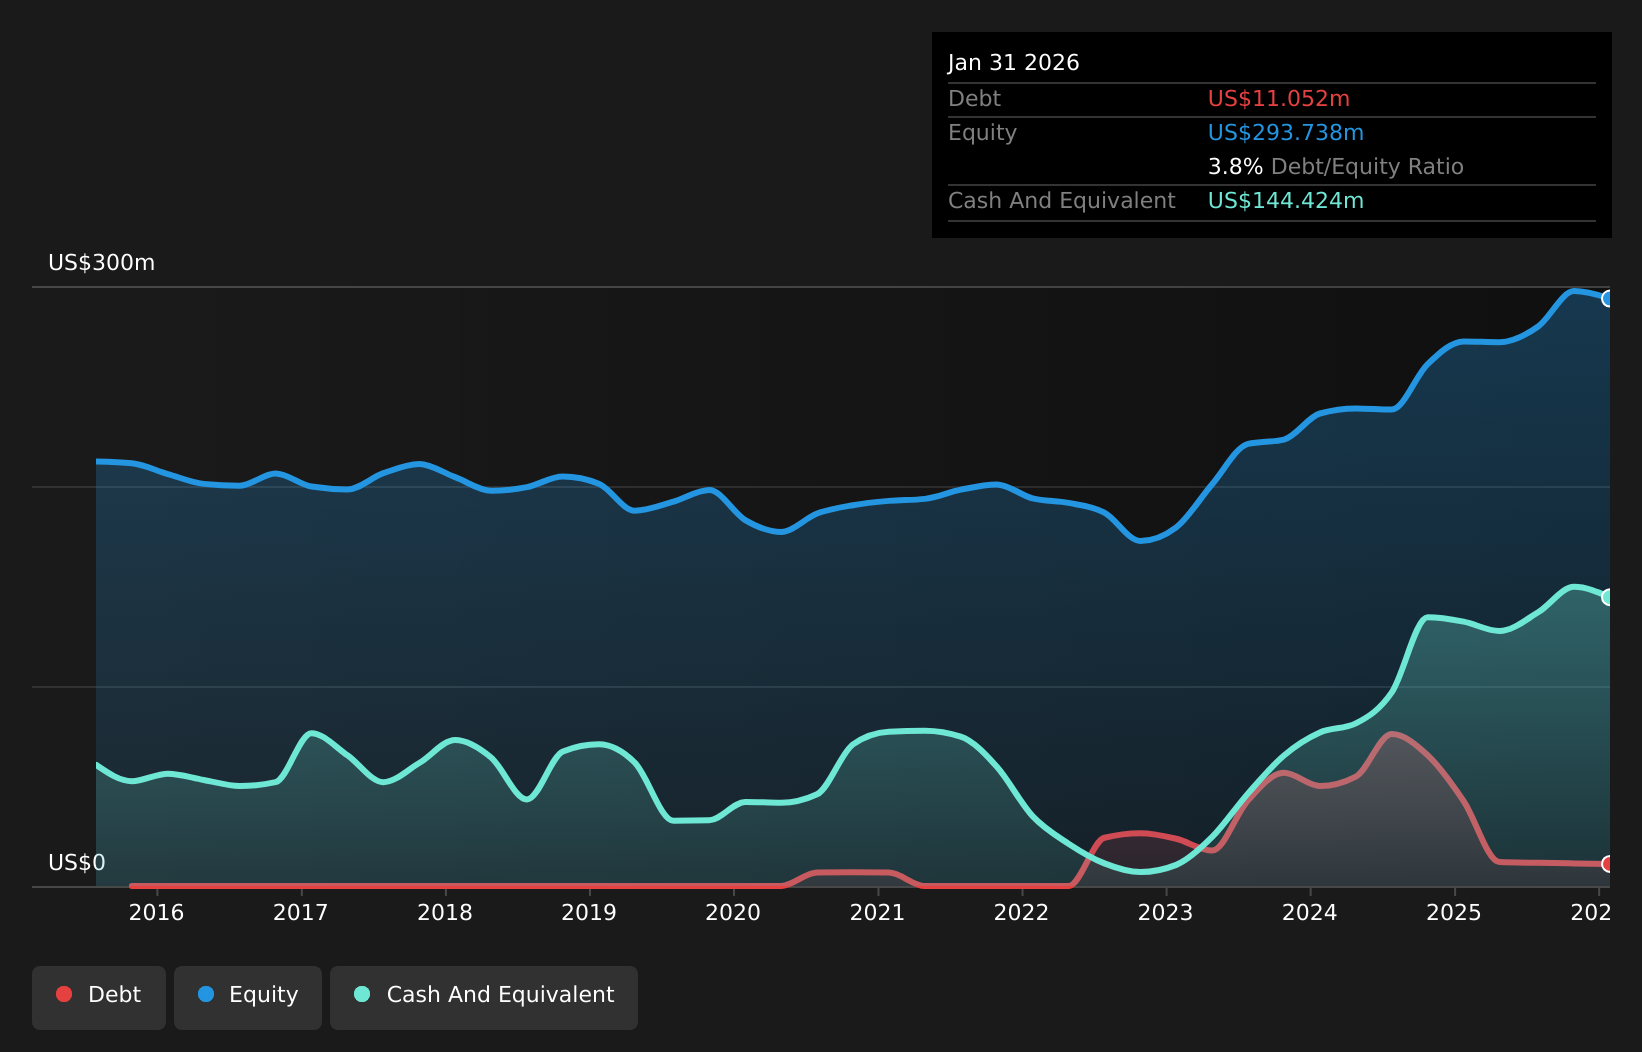This screenshot has height=1052, width=1642.
Task: Click the US$144.424m cash value
Action: tap(1286, 201)
